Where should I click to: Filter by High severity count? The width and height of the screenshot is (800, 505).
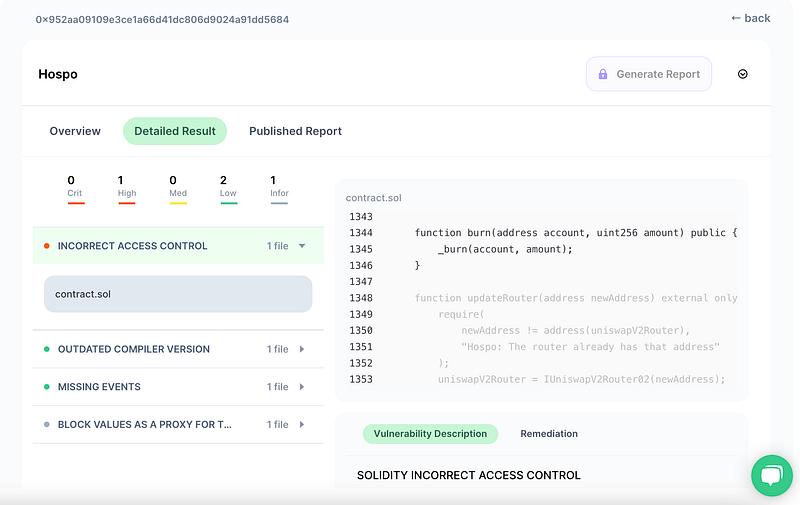[x=127, y=189]
